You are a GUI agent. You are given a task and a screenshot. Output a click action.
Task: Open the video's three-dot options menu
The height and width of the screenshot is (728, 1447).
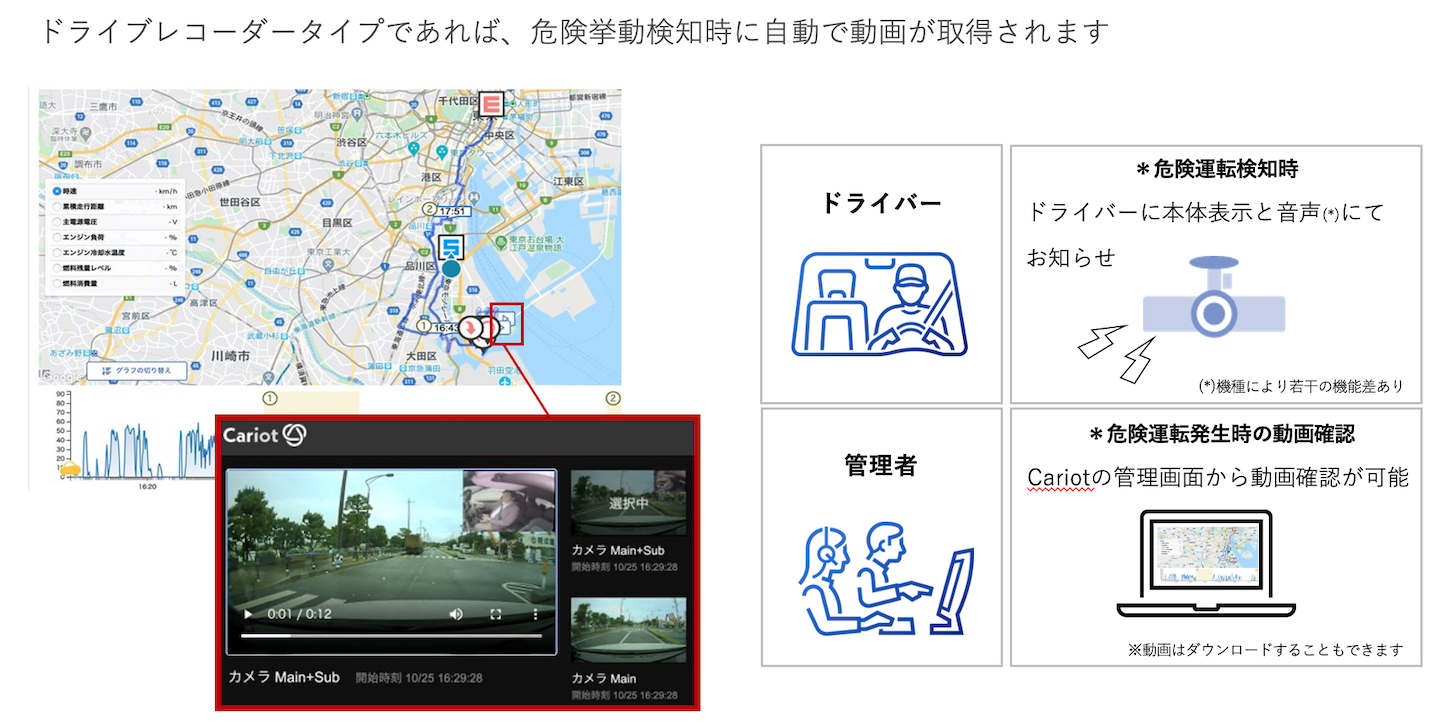click(x=535, y=614)
